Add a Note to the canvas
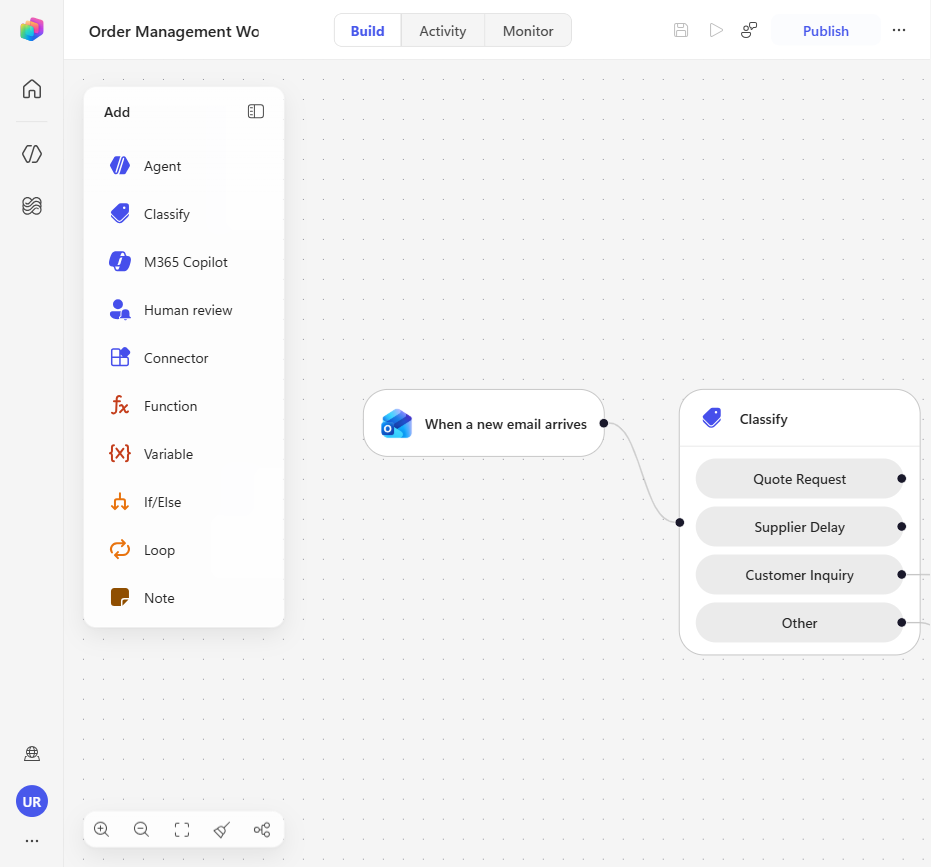931x867 pixels. pos(184,598)
